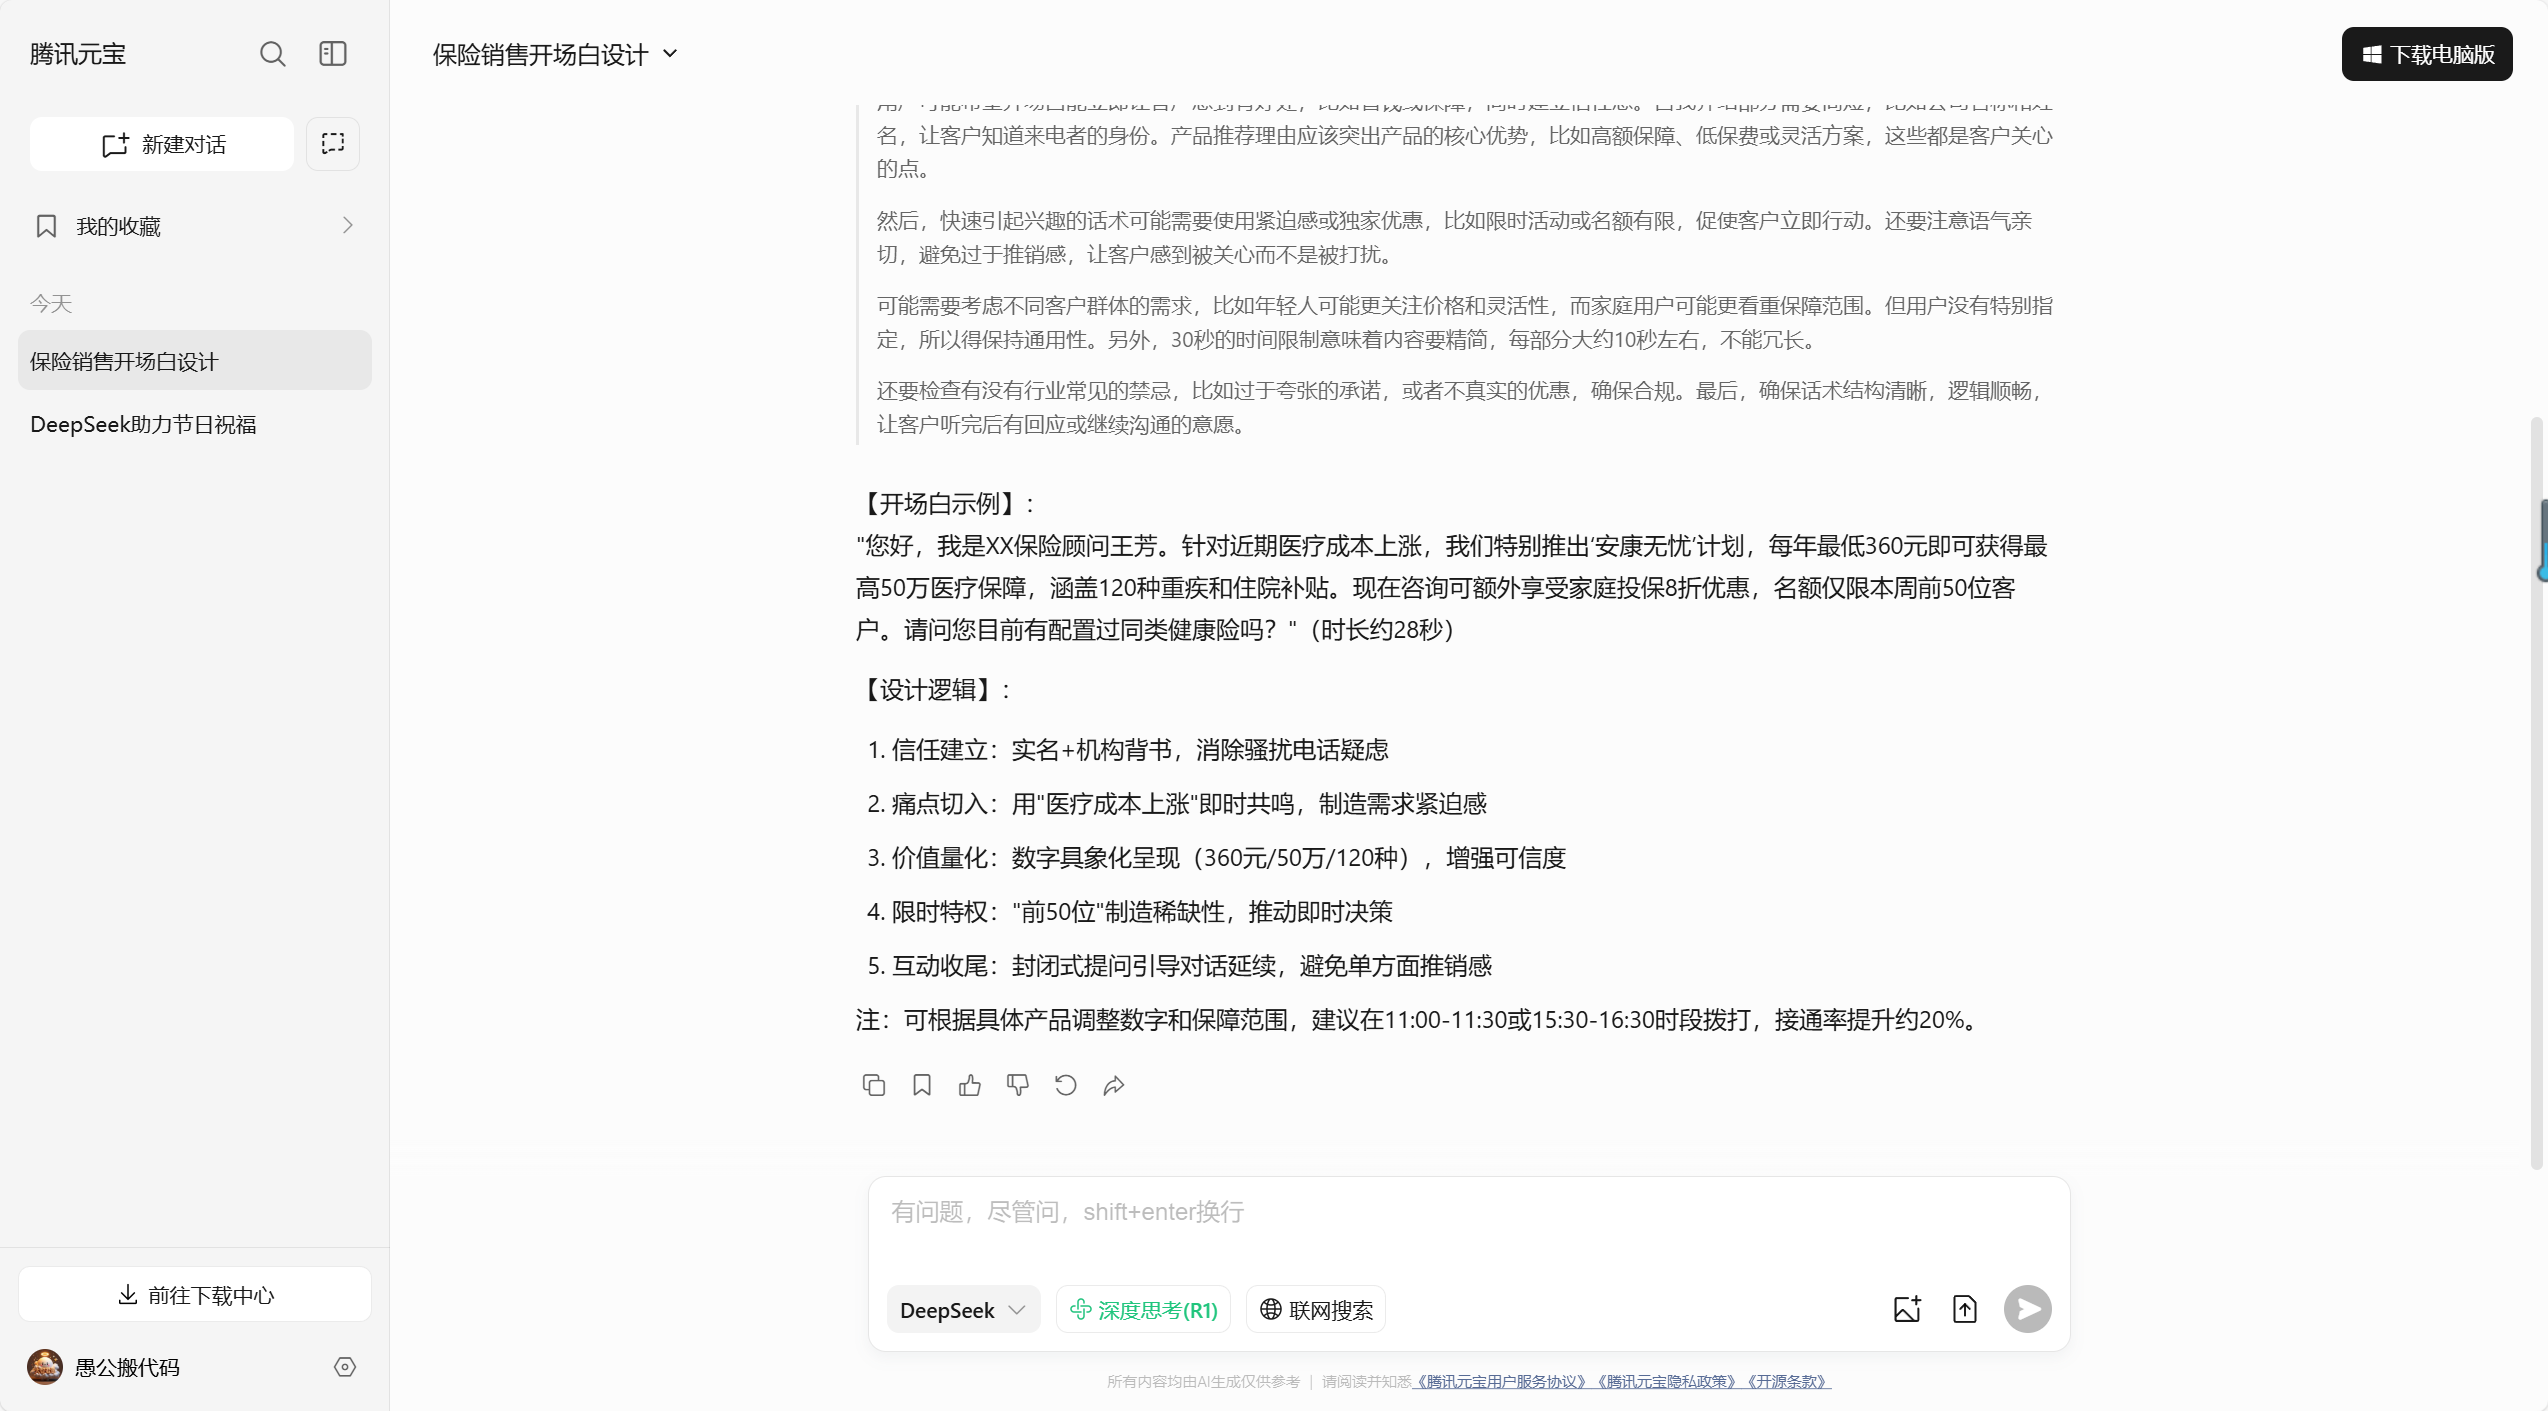The image size is (2548, 1411).
Task: Click the message input field
Action: point(1468,1211)
